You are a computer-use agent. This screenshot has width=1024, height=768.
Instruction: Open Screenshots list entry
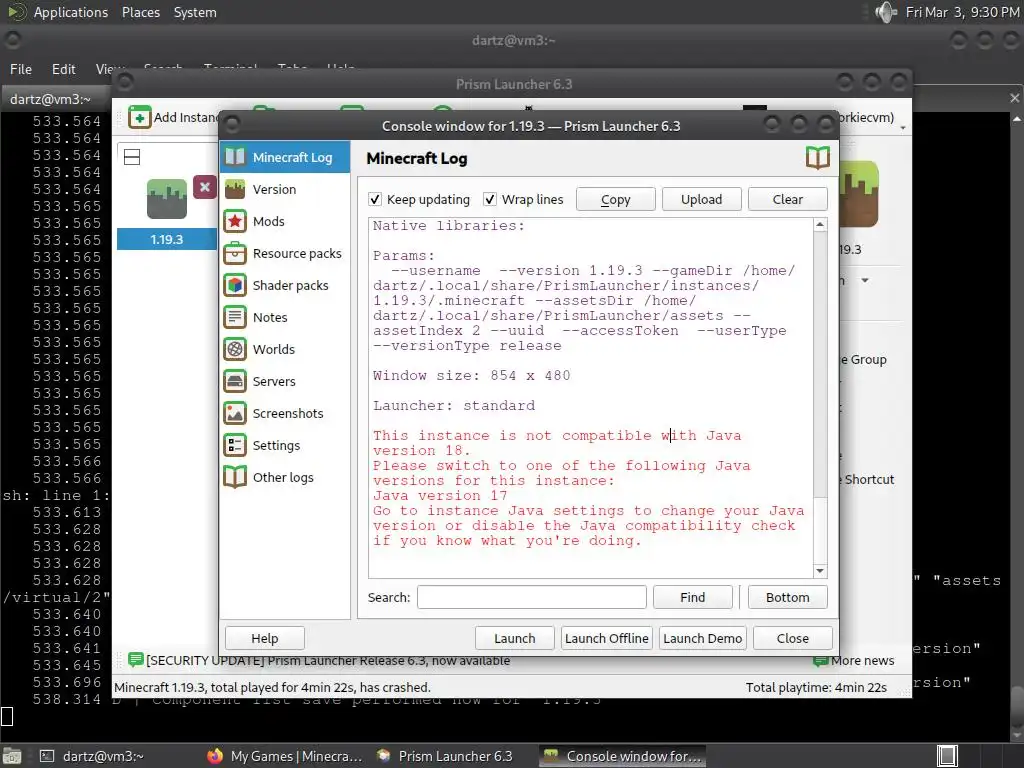point(285,413)
